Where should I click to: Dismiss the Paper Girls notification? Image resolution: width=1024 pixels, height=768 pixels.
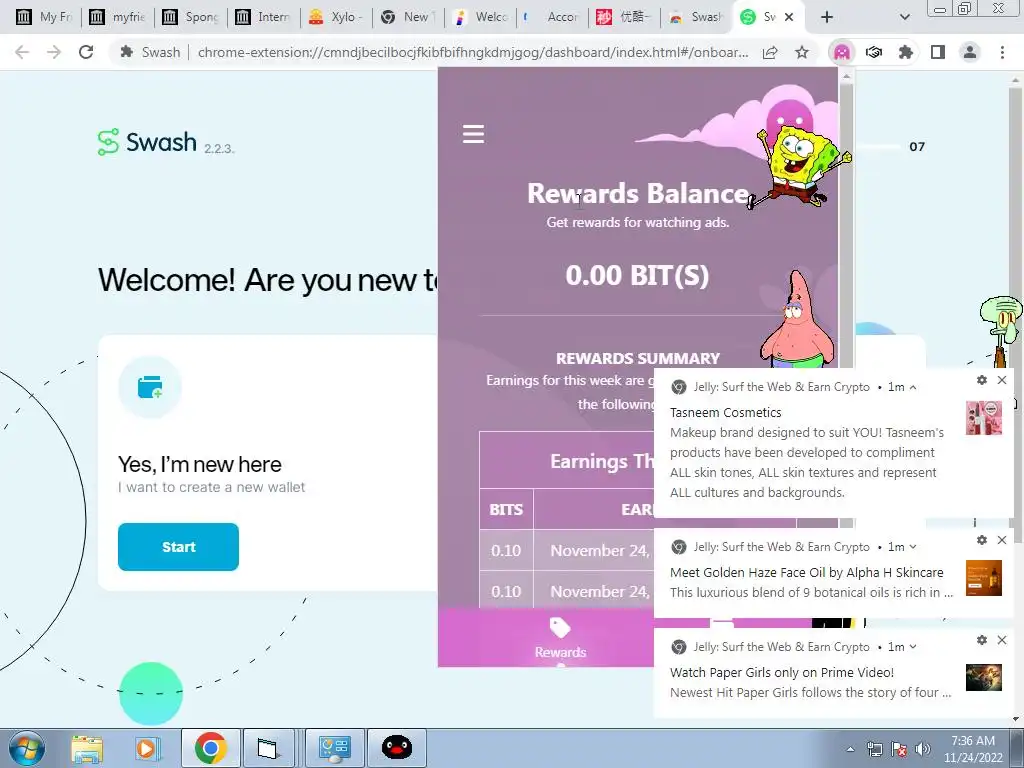(1002, 640)
